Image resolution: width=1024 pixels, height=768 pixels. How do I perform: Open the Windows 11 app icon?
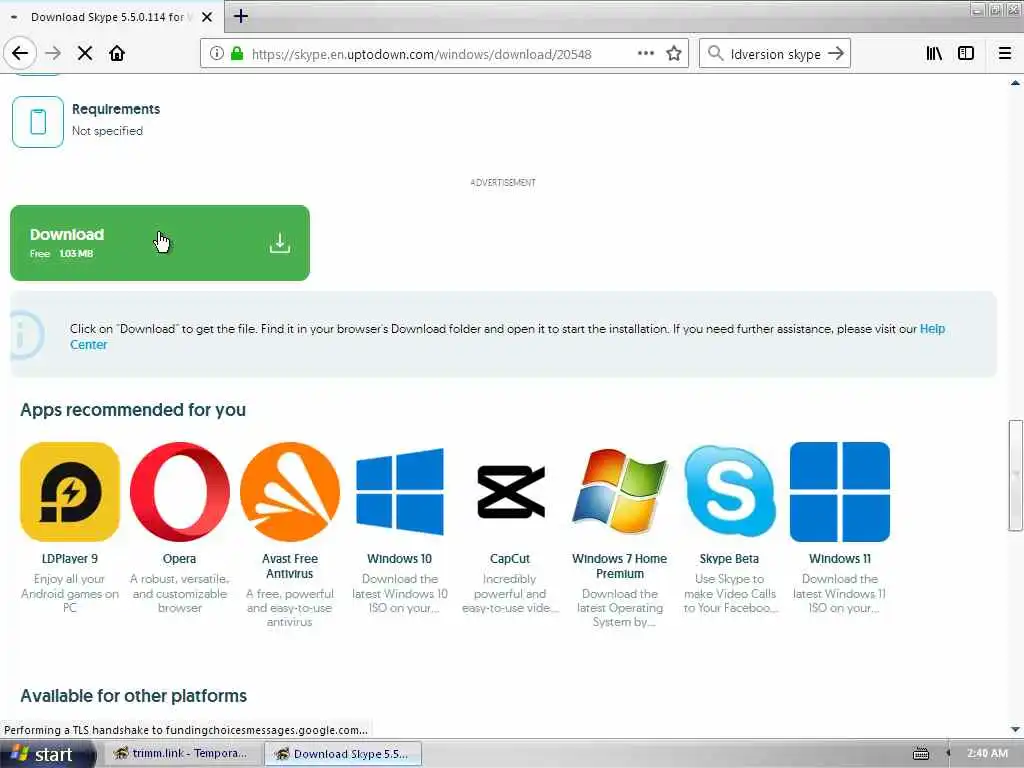[840, 492]
